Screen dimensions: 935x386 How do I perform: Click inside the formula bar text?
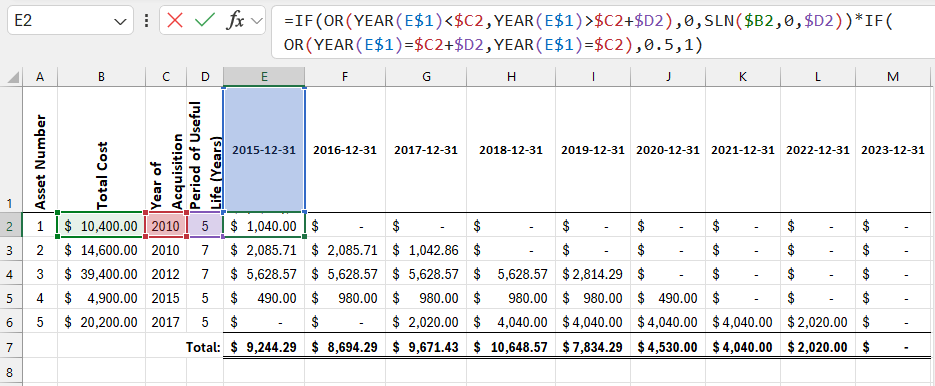click(x=603, y=32)
